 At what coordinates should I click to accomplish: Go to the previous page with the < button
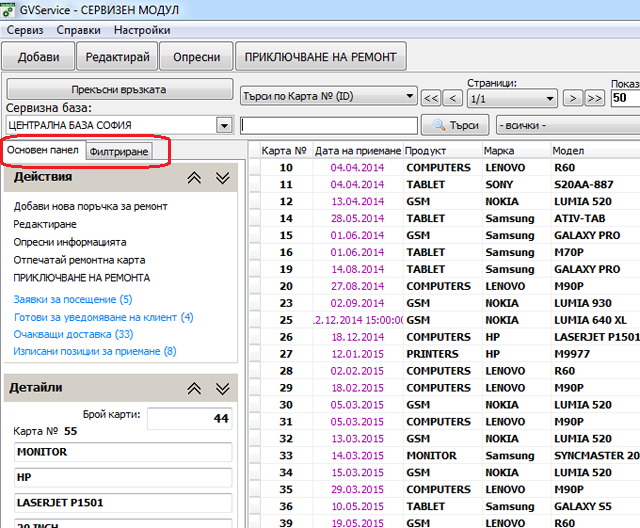click(453, 98)
